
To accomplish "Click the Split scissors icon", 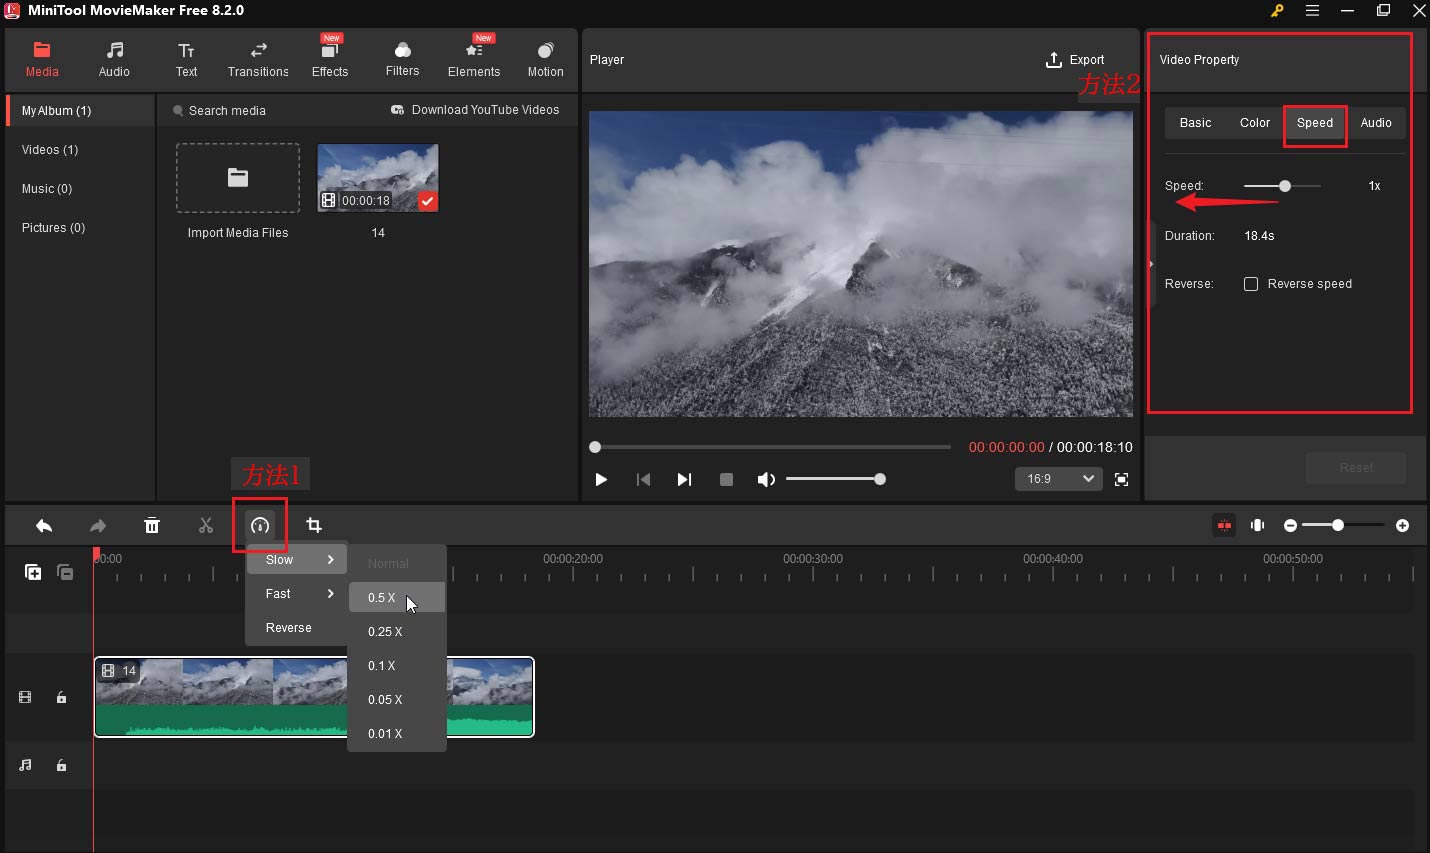I will coord(206,525).
